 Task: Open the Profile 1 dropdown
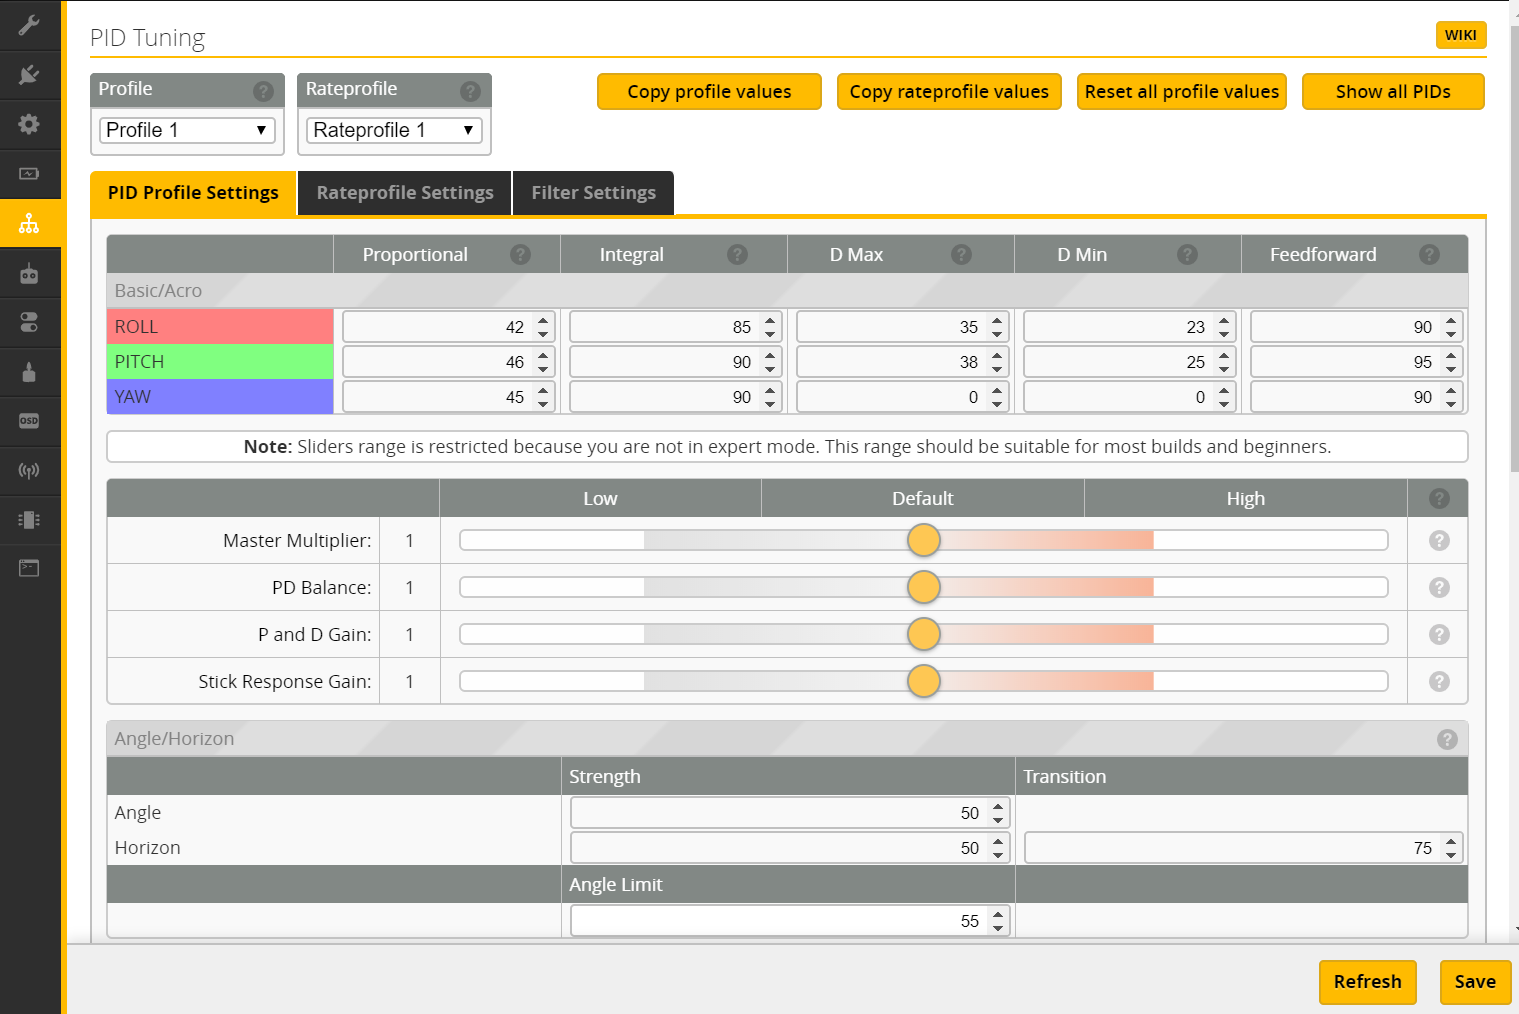[187, 130]
